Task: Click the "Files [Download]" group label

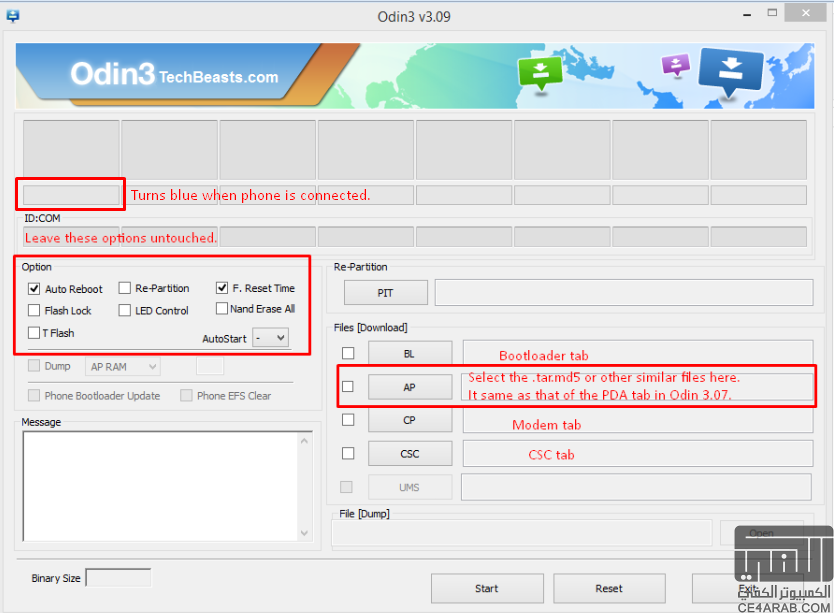Action: [371, 327]
